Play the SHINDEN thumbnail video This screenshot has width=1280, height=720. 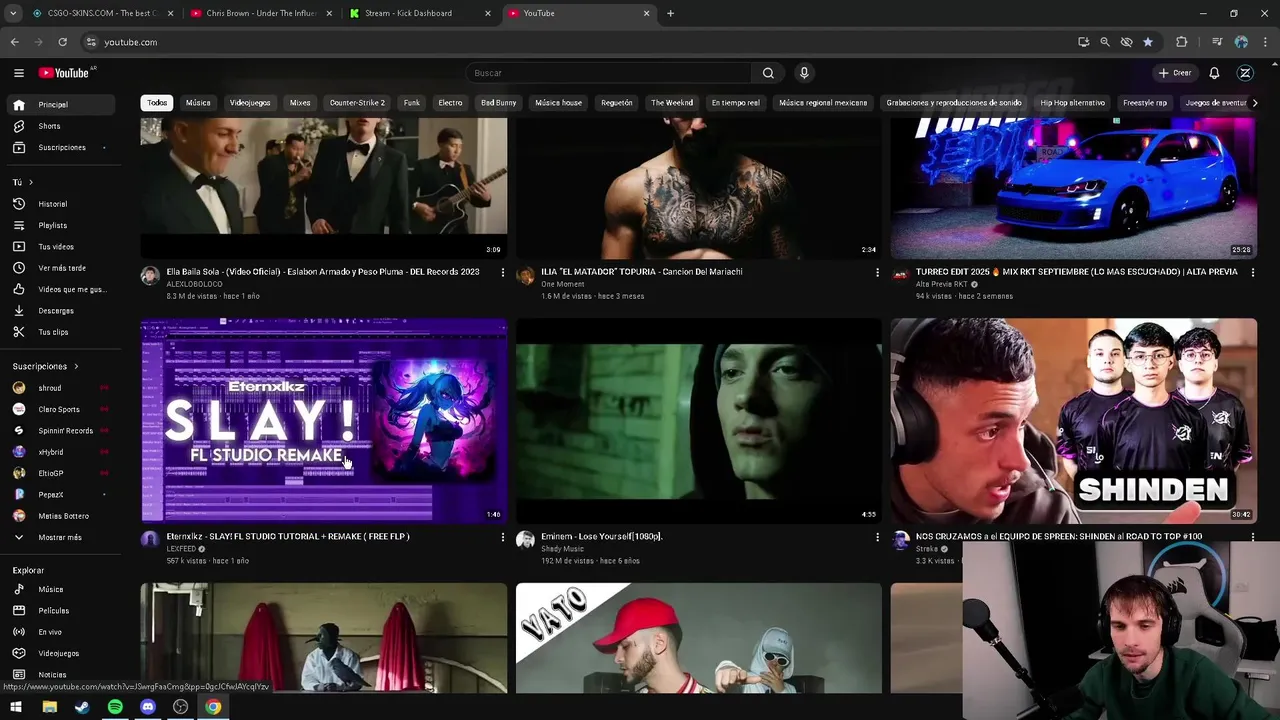1074,421
